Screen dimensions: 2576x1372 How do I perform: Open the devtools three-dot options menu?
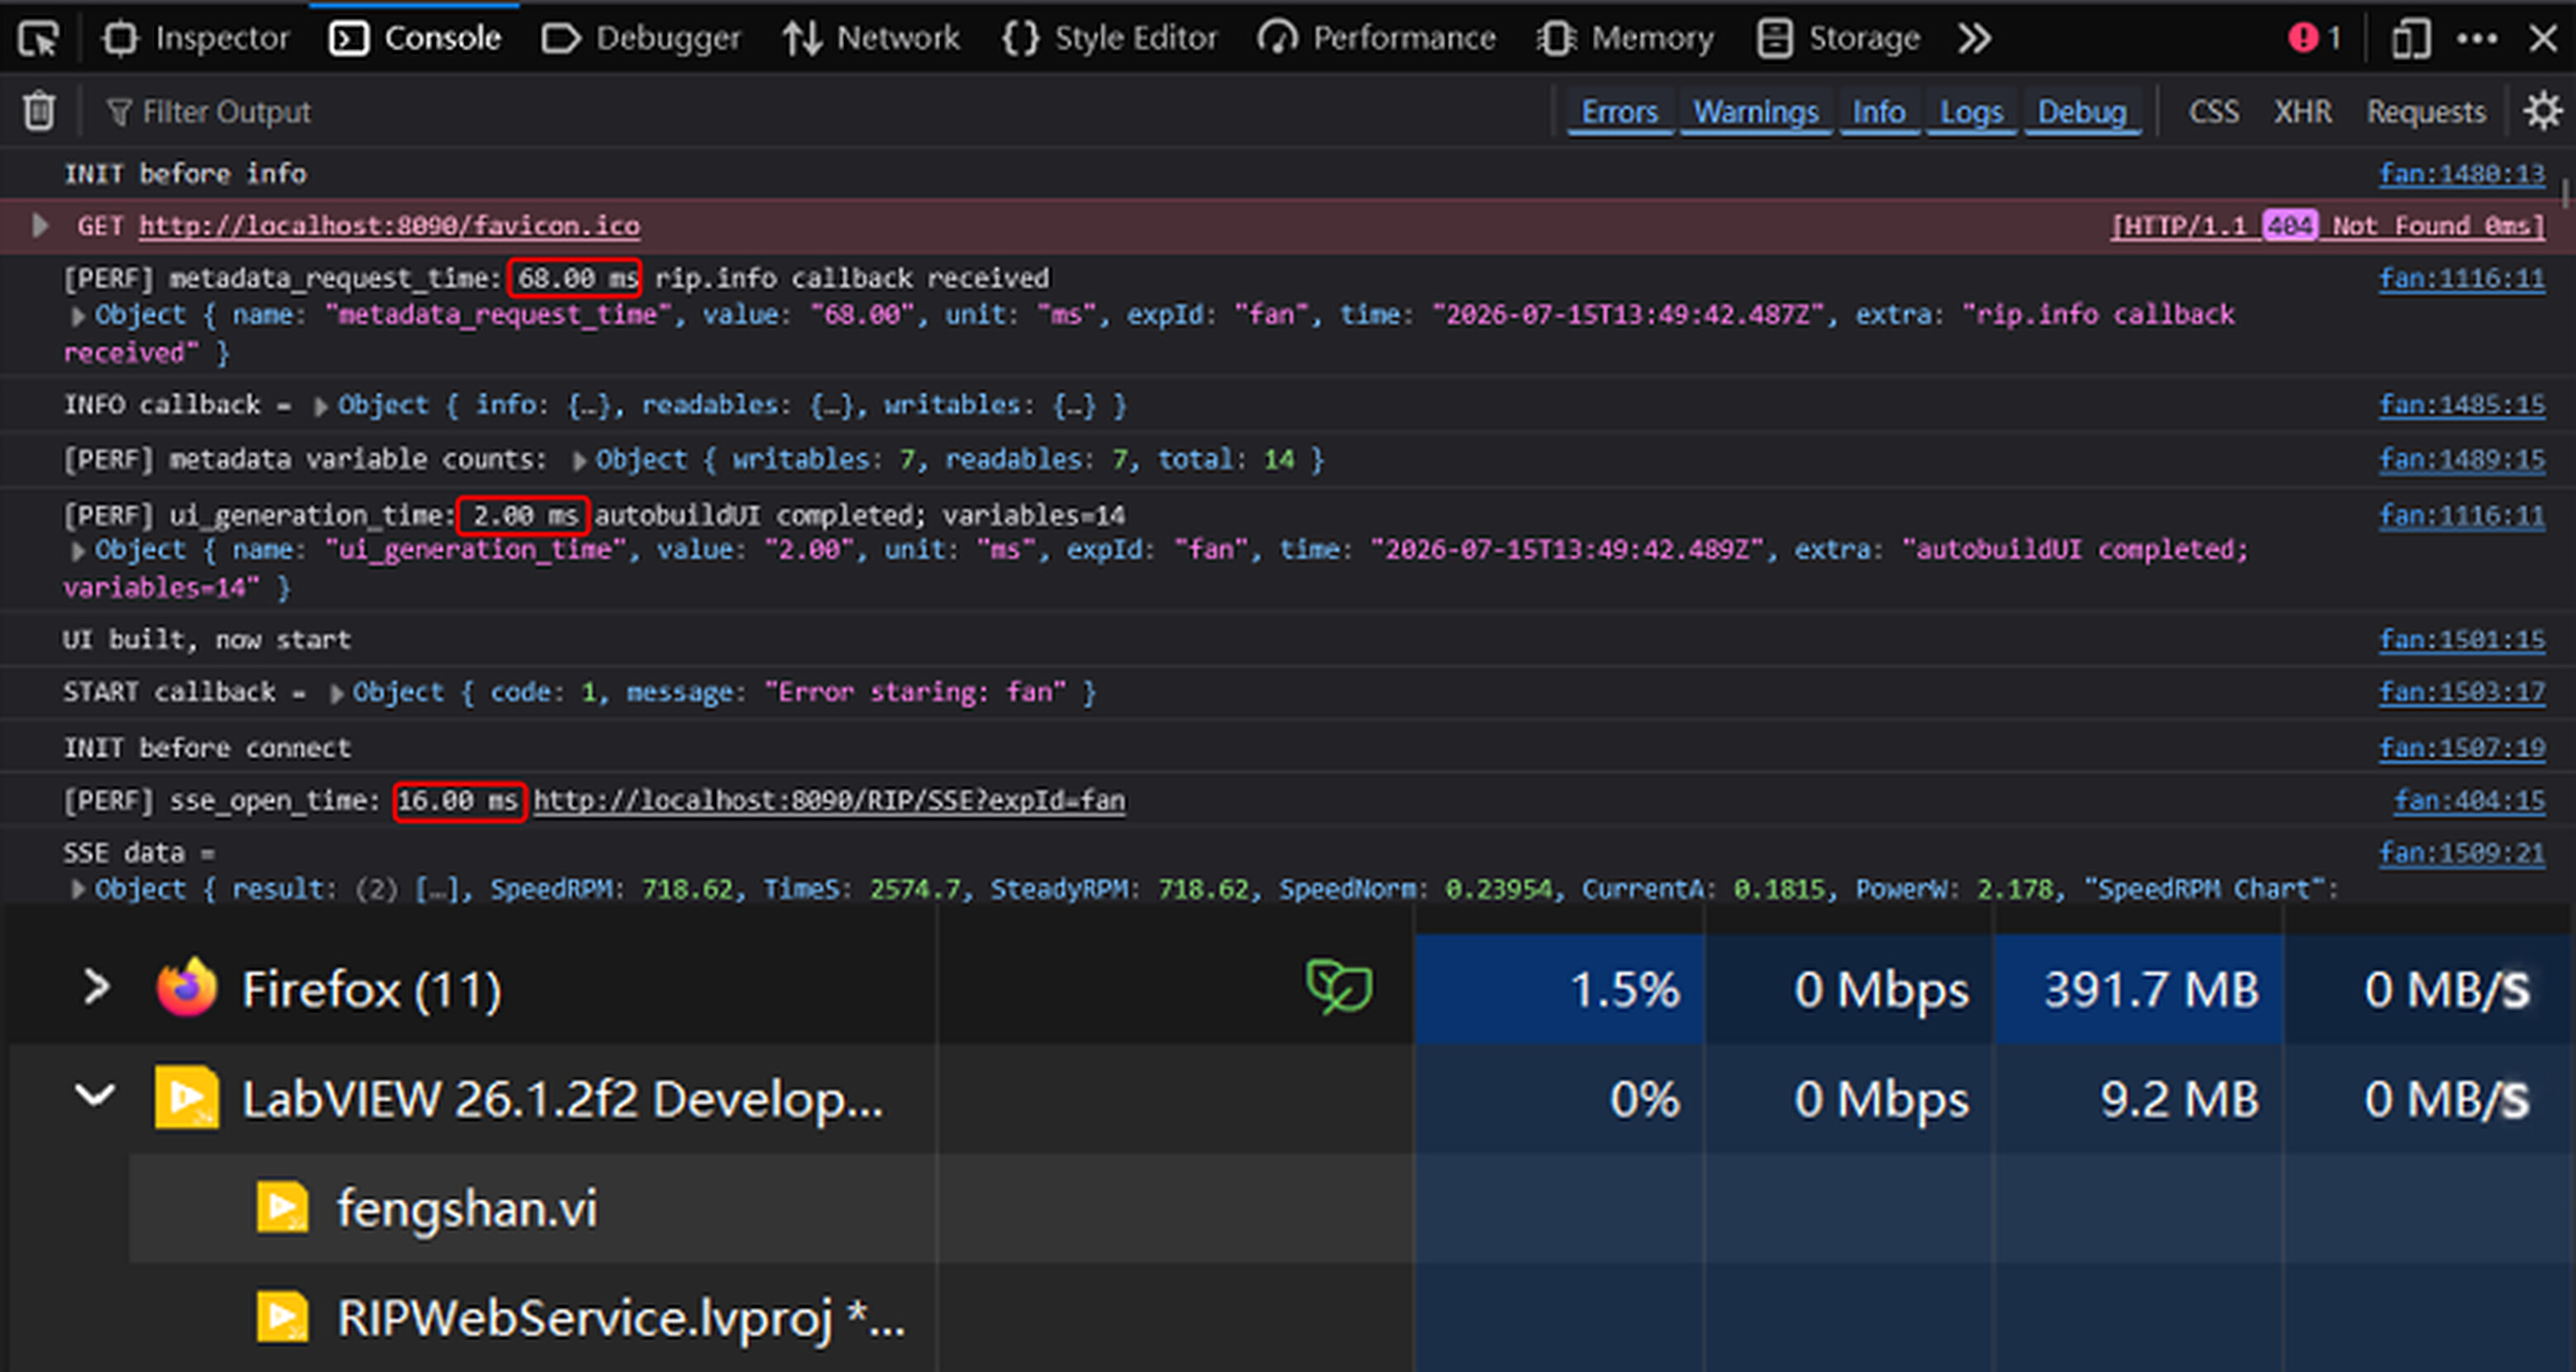click(x=2477, y=39)
